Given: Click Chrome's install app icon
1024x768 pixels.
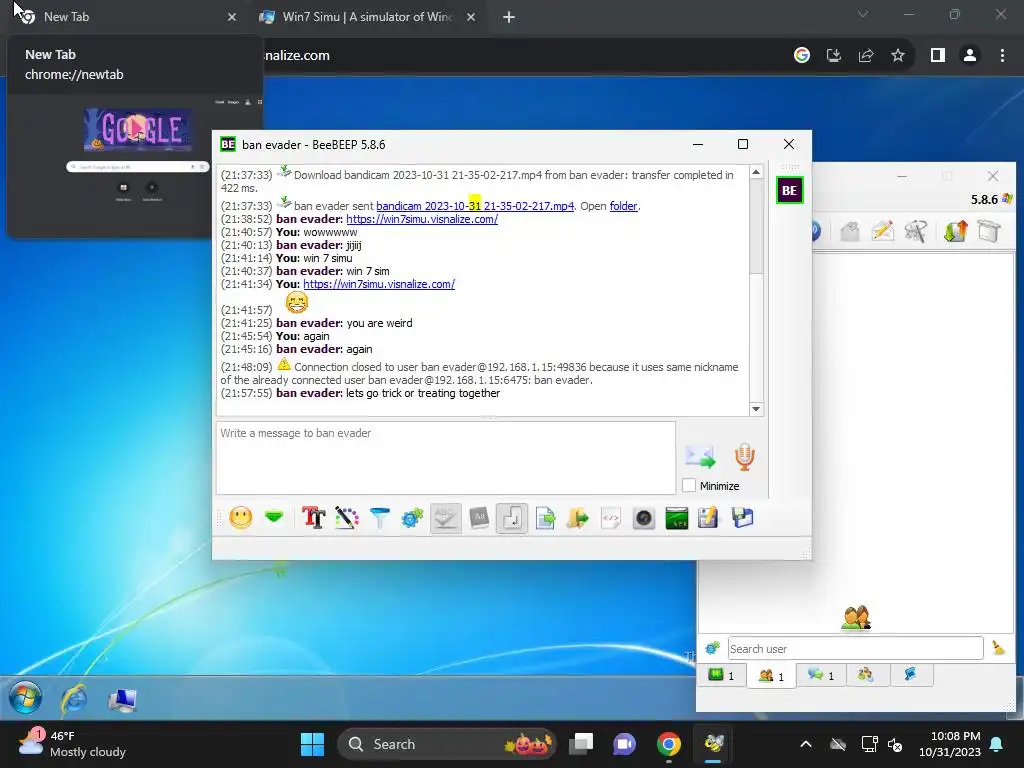Looking at the screenshot, I should click(x=834, y=56).
